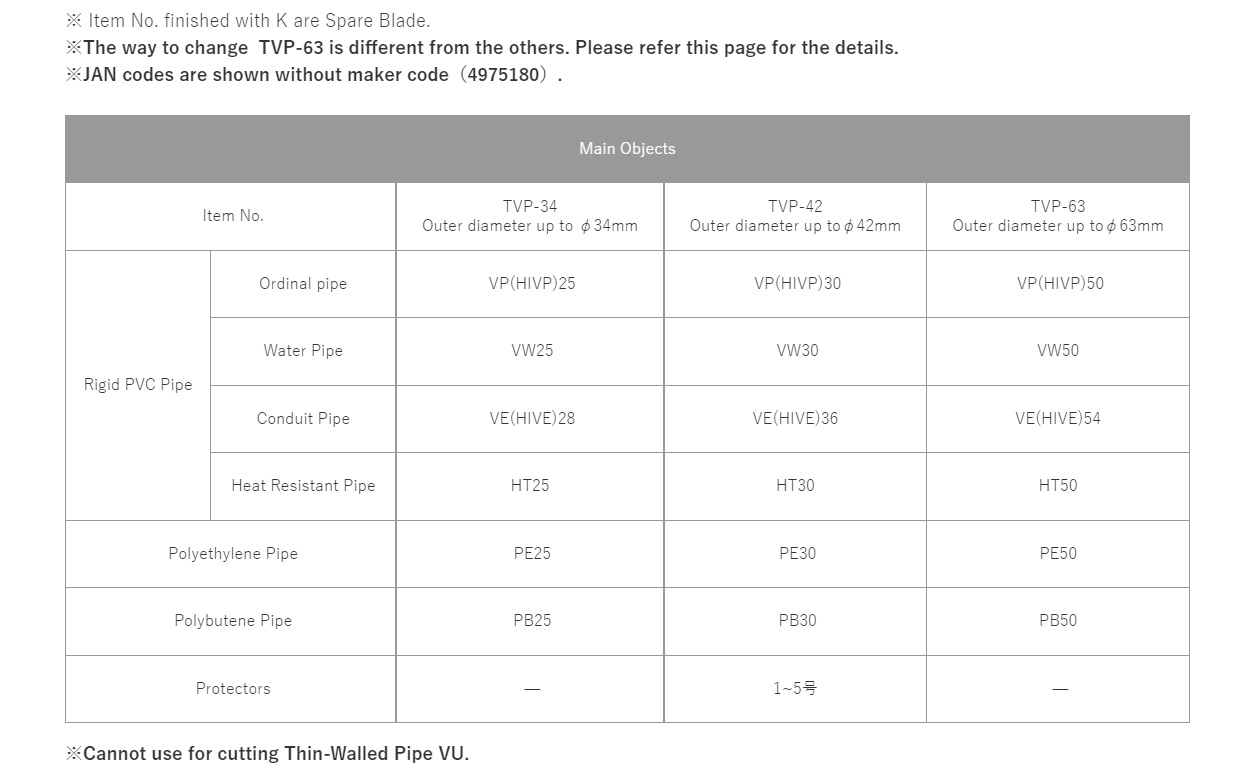Click the Rigid PVC Pipe row label
Image resolution: width=1243 pixels, height=777 pixels.
pyautogui.click(x=138, y=385)
